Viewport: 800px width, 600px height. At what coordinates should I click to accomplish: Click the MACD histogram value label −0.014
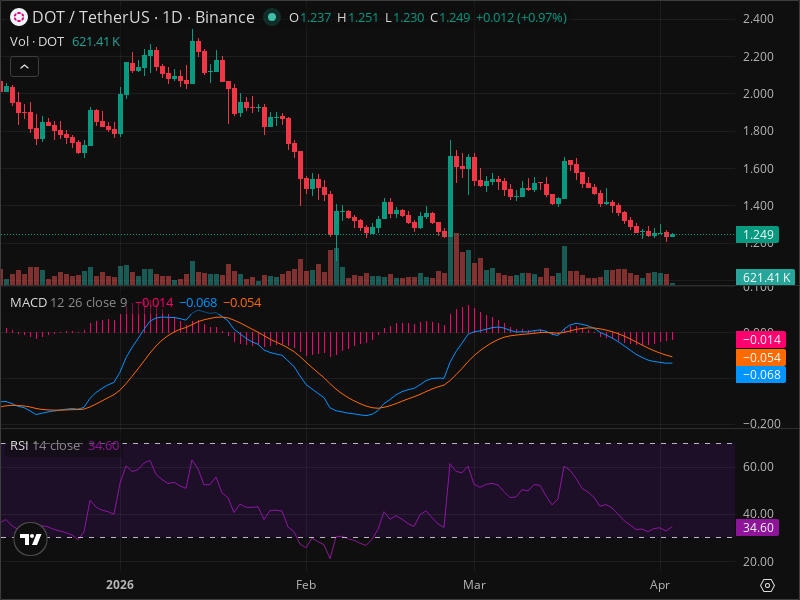(x=761, y=340)
